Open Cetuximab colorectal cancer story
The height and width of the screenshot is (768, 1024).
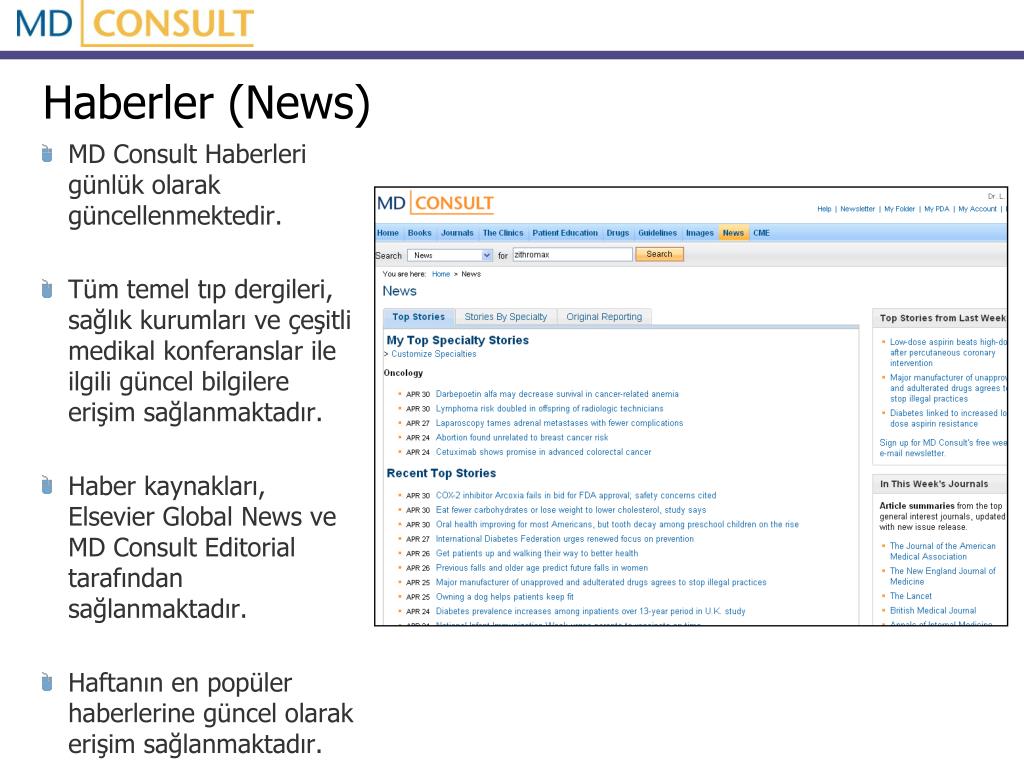coord(543,452)
